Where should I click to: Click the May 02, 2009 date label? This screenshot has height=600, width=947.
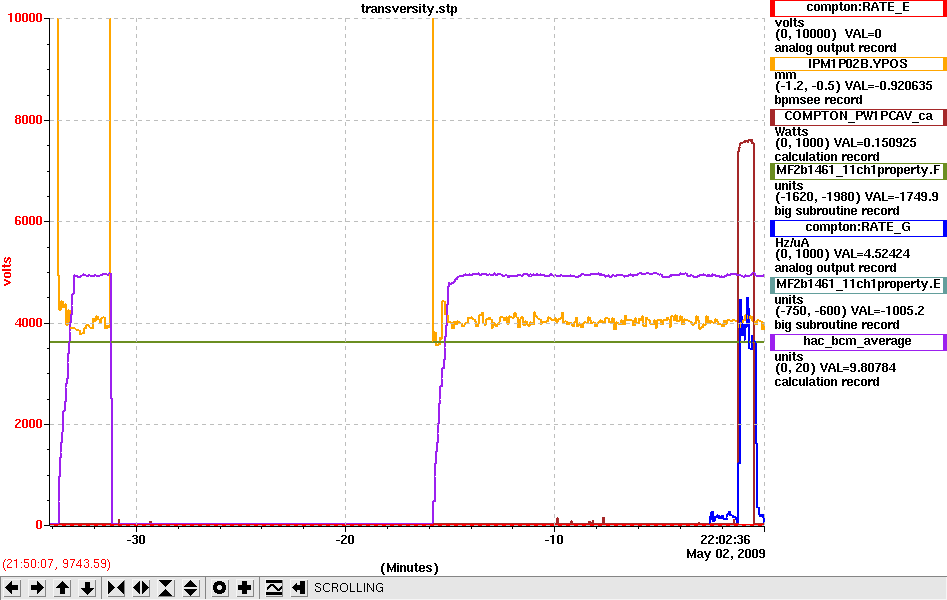click(725, 553)
